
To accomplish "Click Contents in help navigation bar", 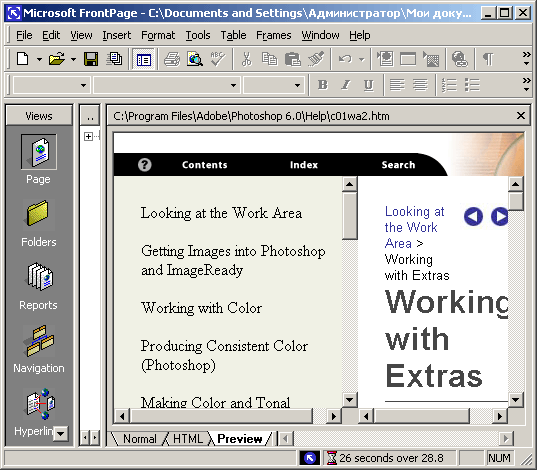I will point(204,165).
